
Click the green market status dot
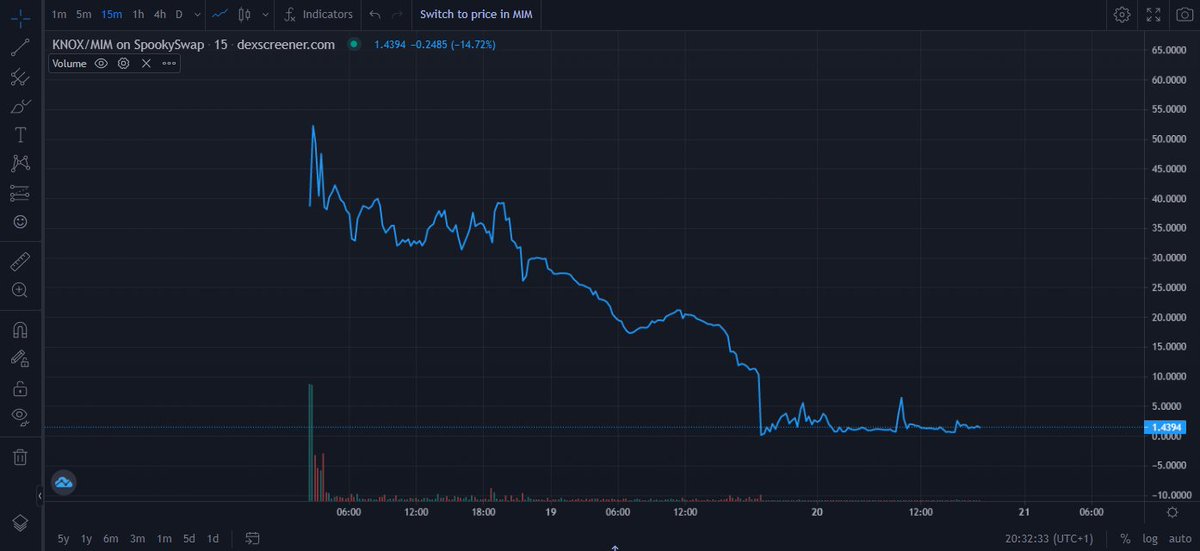354,44
